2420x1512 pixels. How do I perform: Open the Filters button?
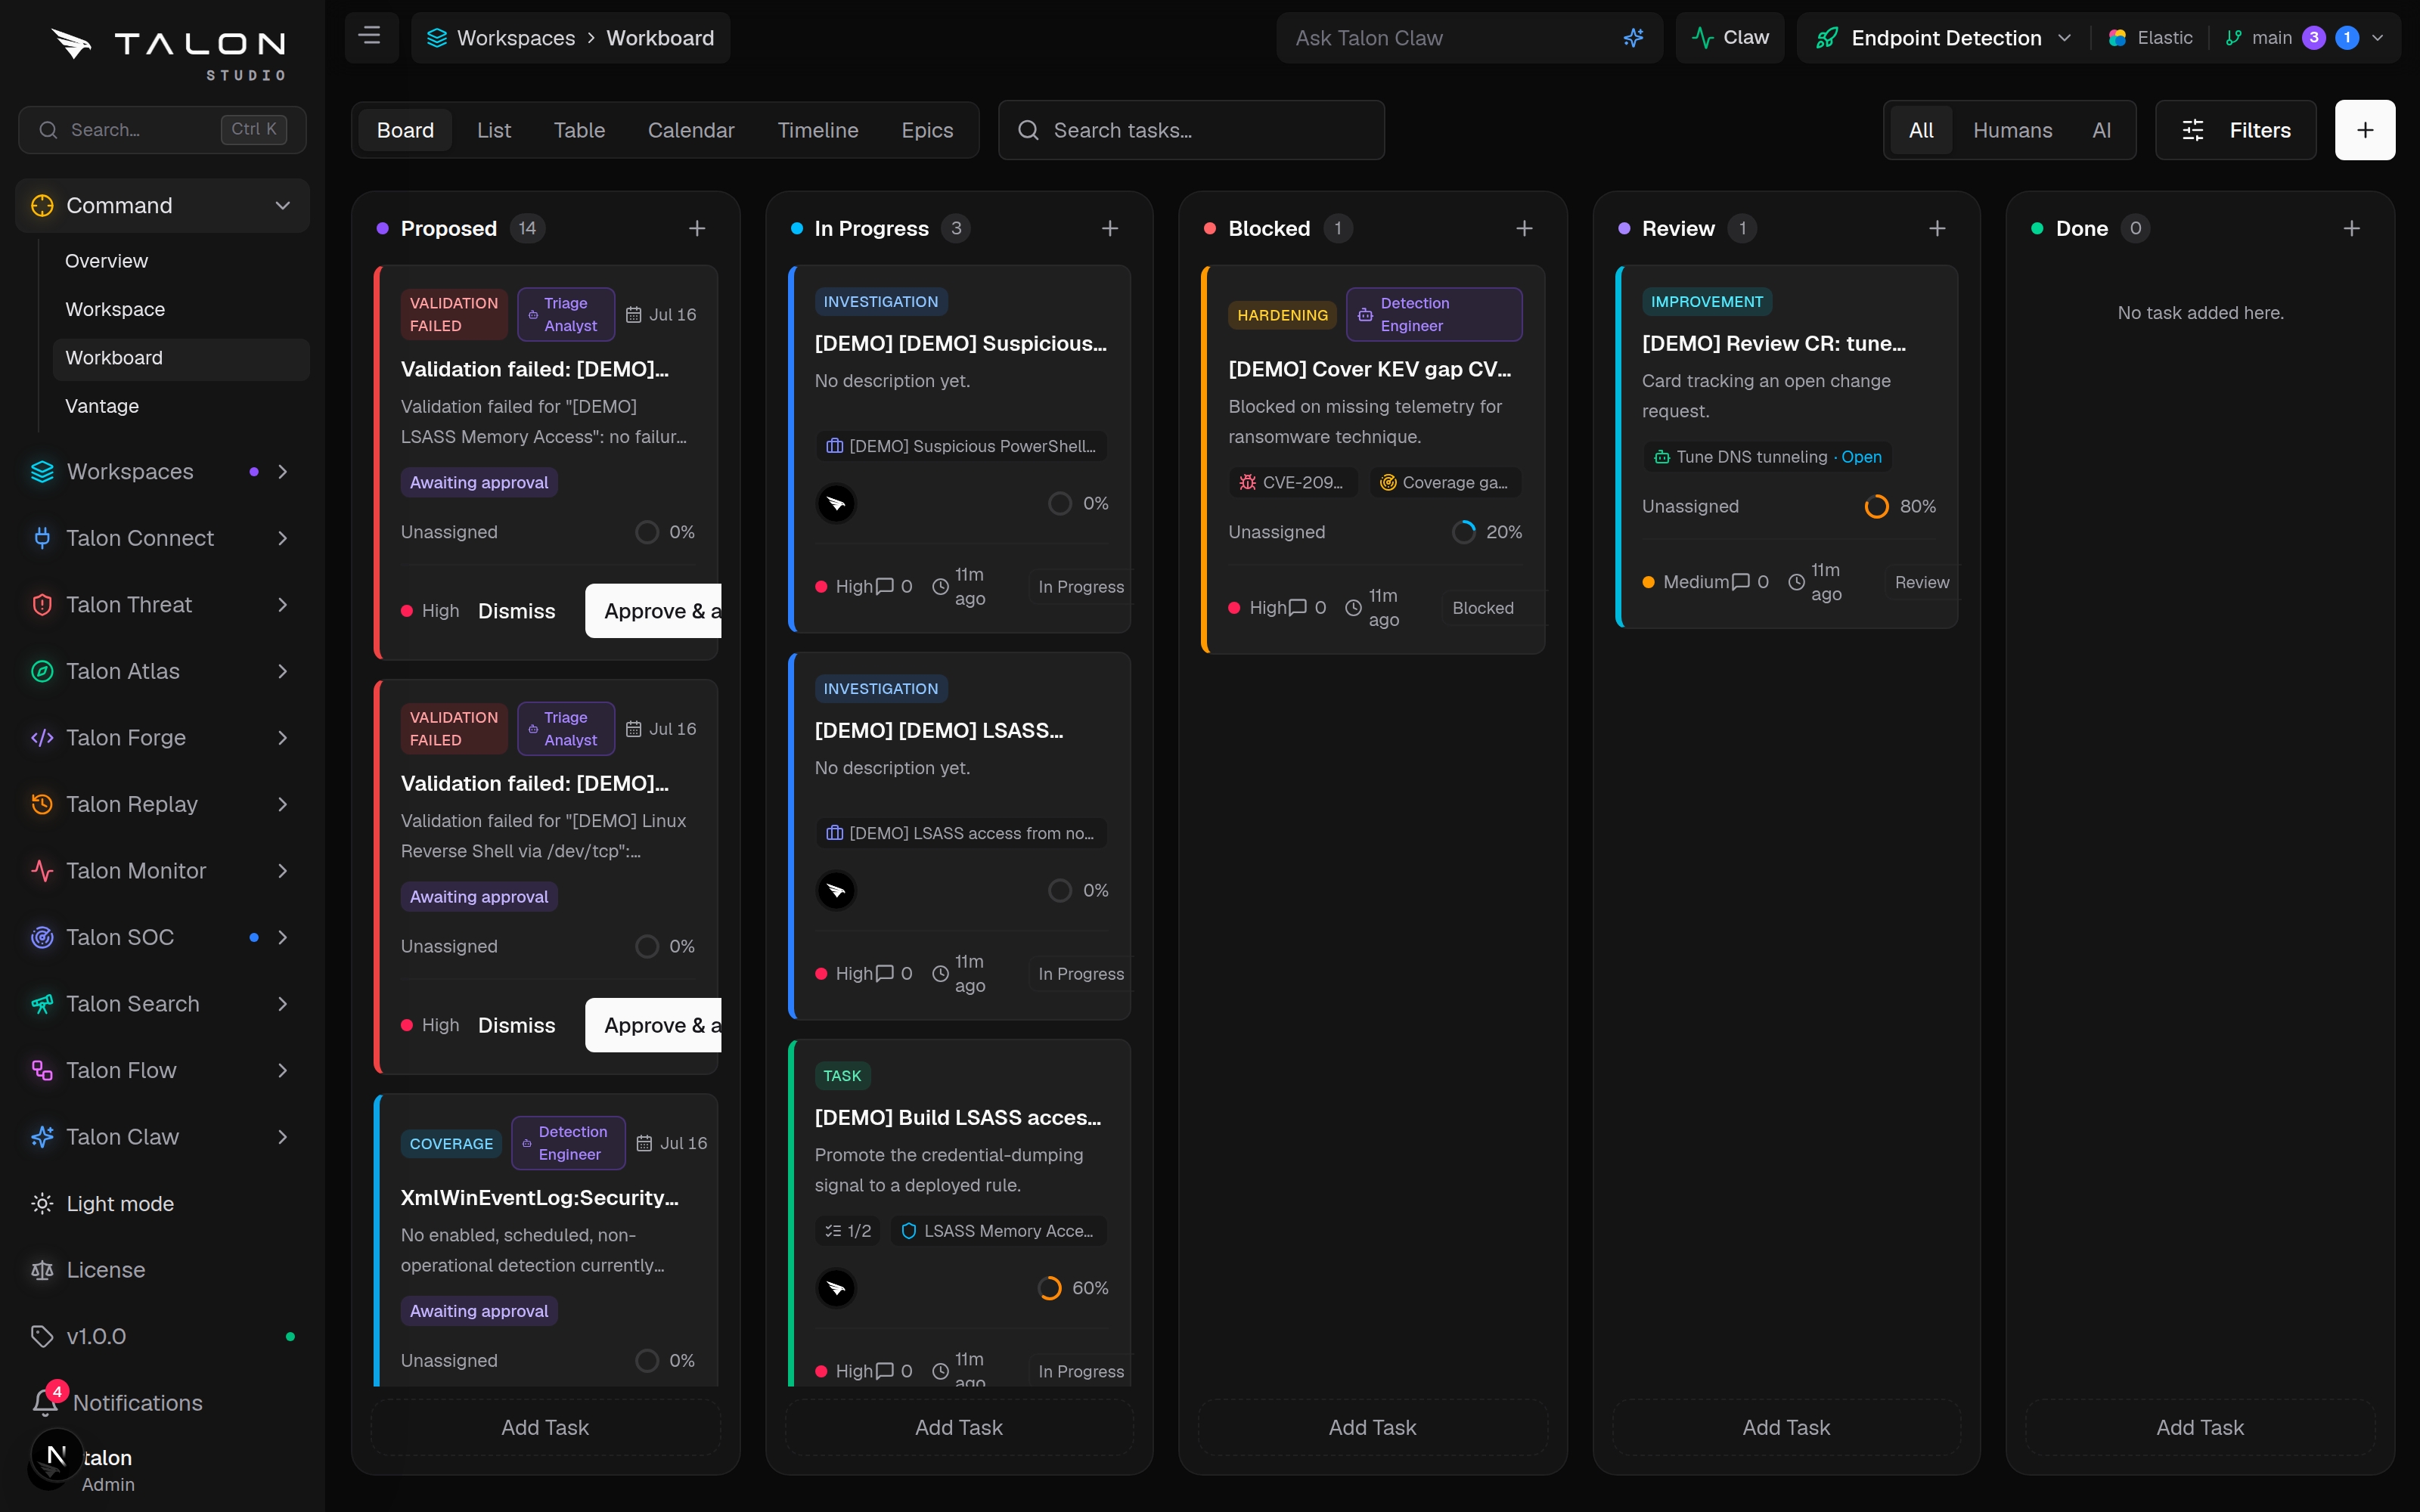click(2236, 130)
